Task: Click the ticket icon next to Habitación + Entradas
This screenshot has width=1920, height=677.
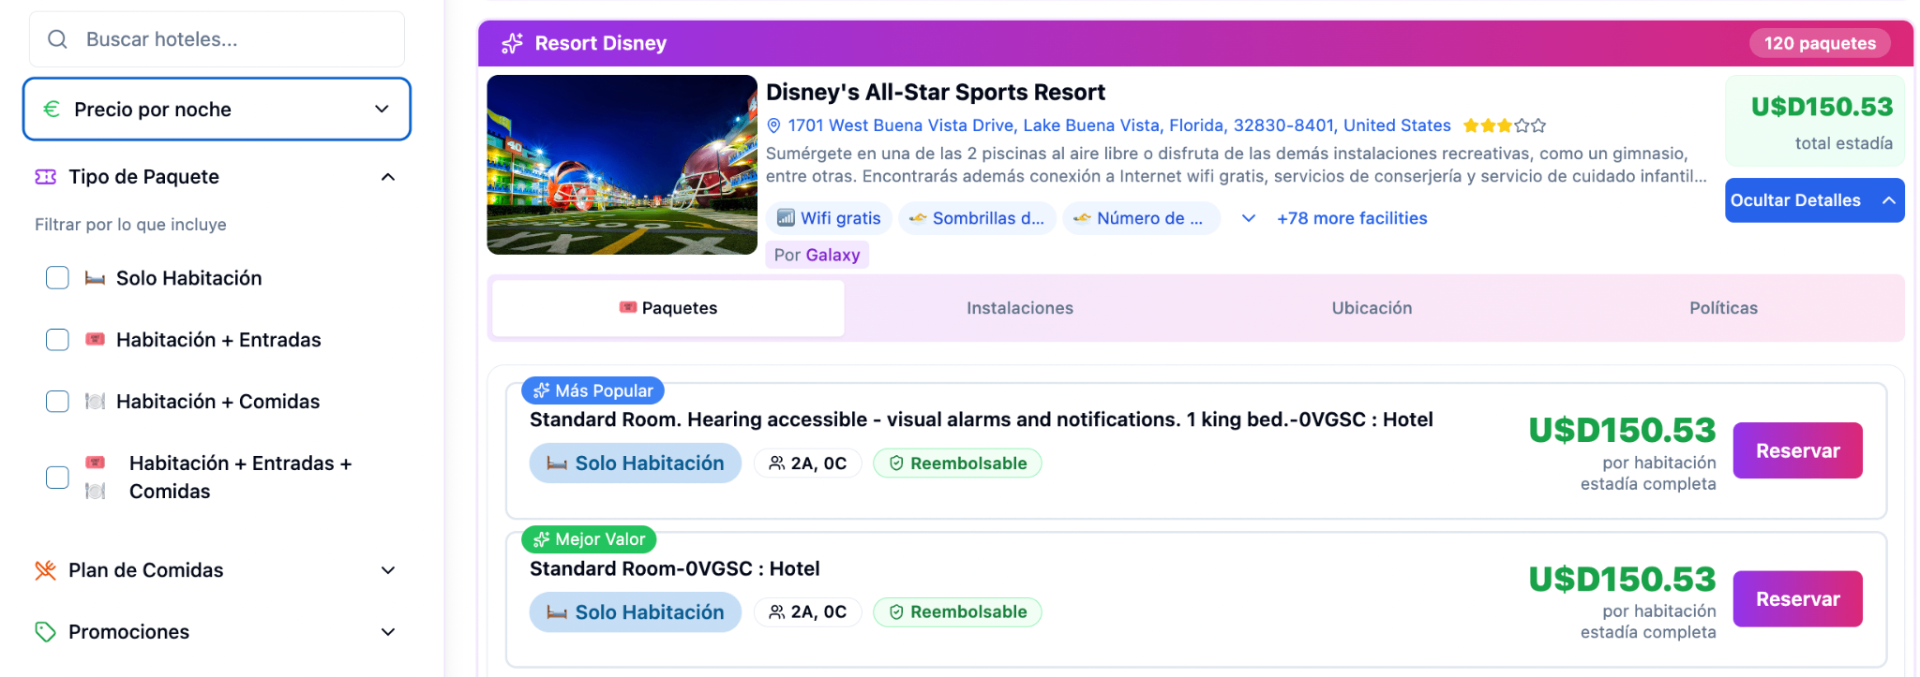Action: point(95,340)
